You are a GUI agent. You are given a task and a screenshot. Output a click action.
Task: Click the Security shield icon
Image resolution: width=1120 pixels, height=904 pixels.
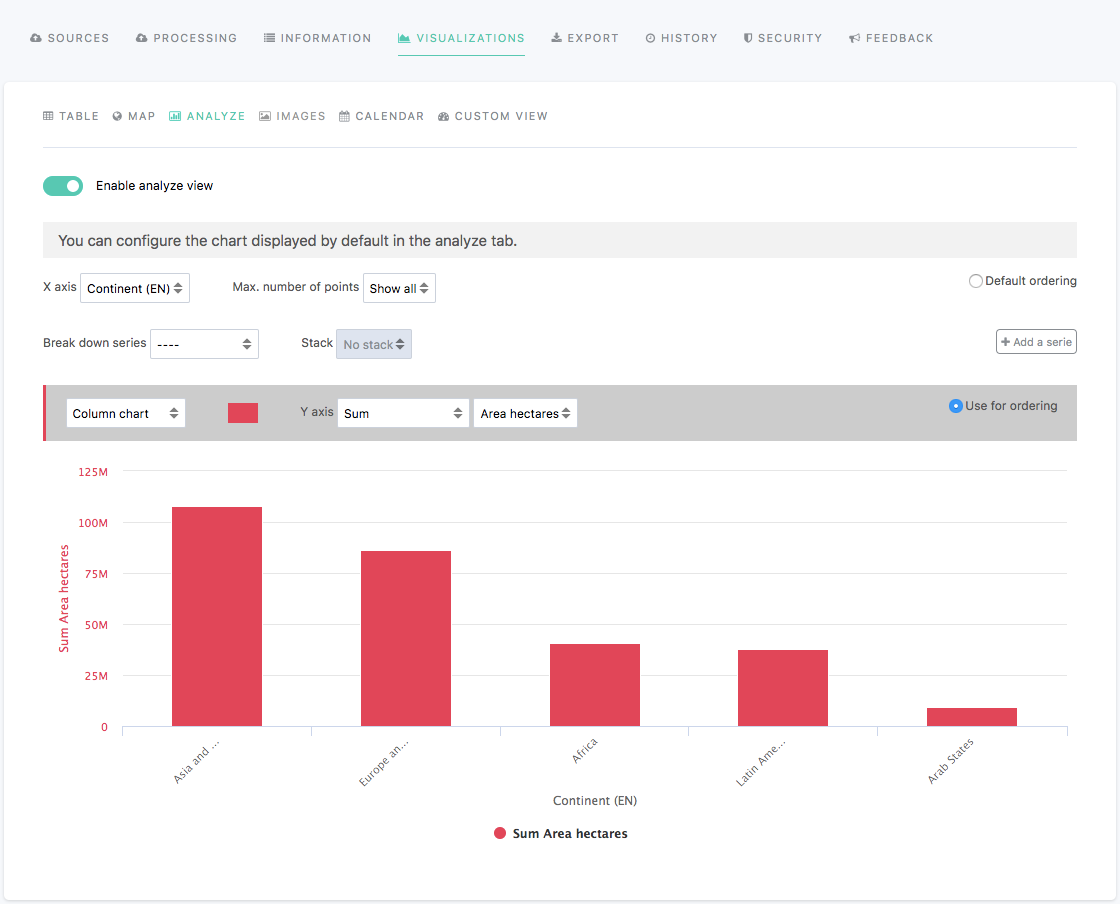[748, 38]
